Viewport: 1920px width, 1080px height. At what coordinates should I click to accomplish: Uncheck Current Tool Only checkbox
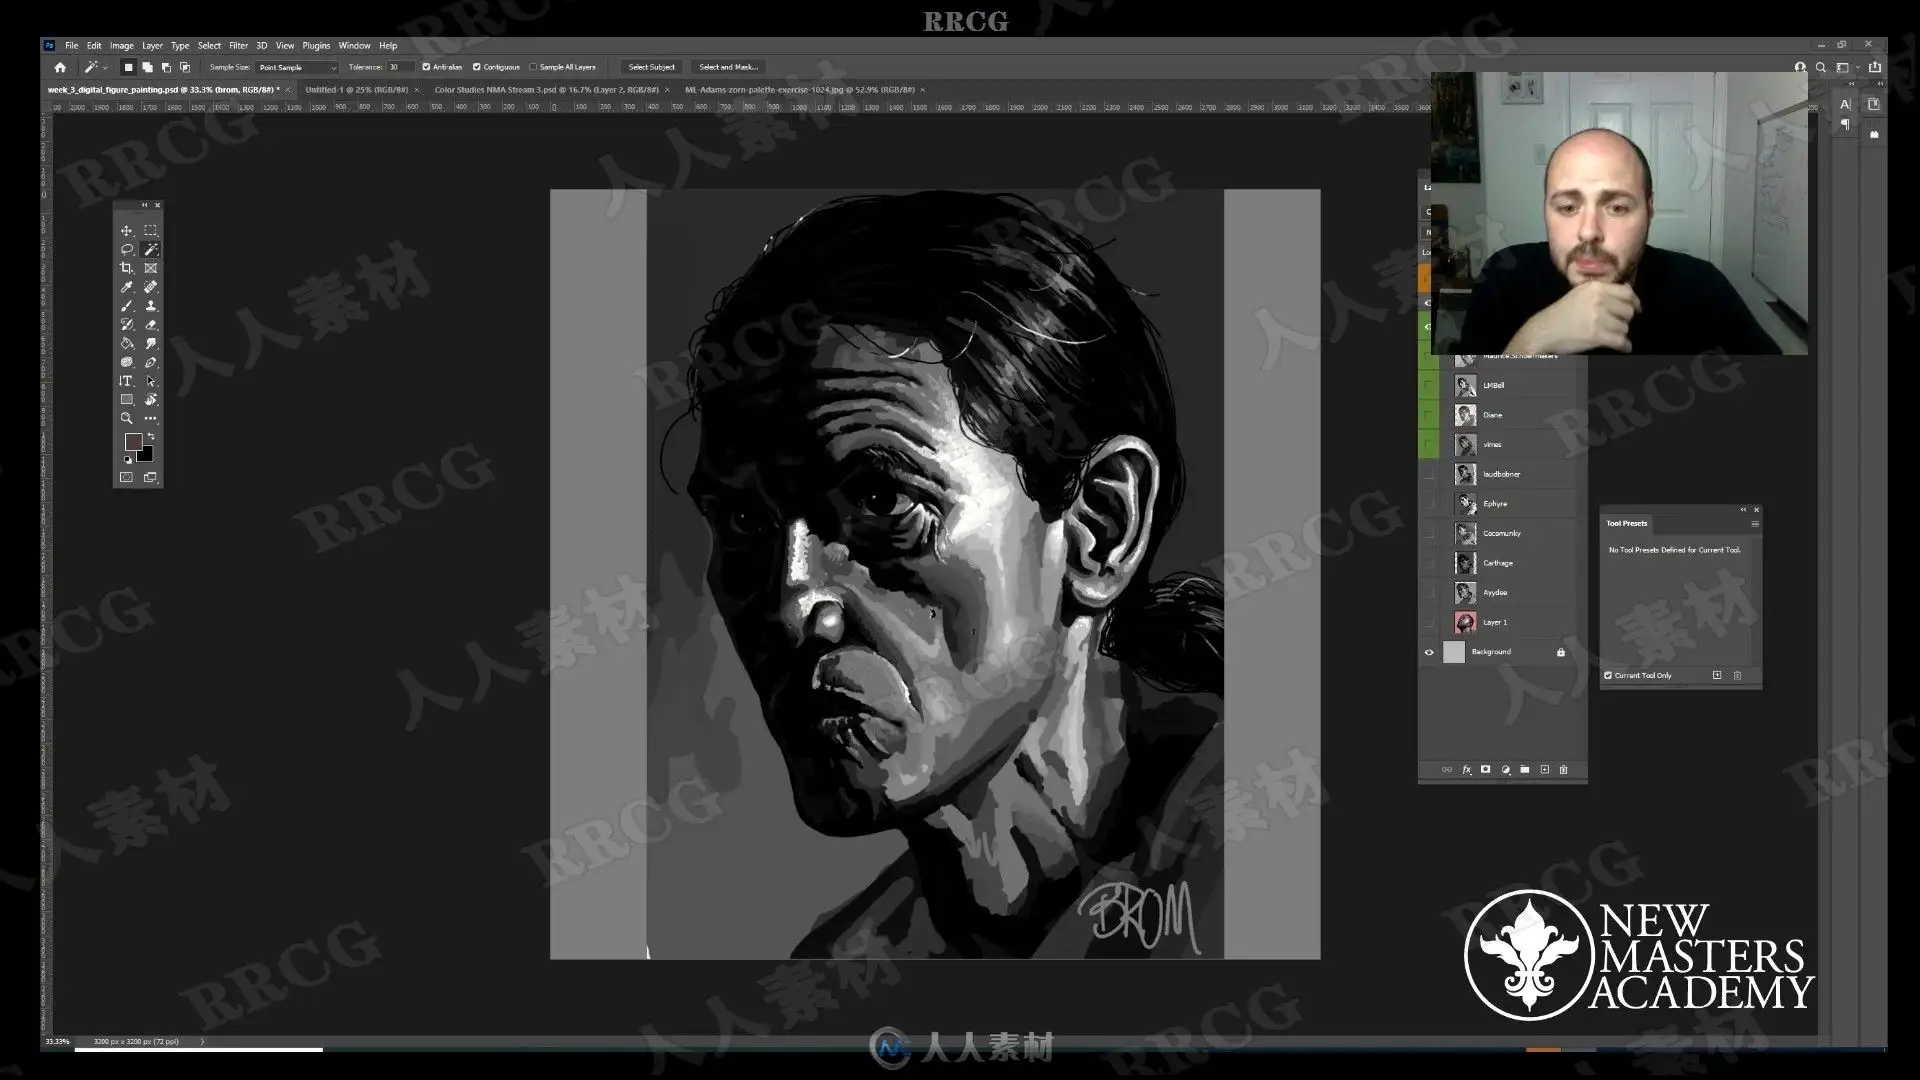(1608, 676)
